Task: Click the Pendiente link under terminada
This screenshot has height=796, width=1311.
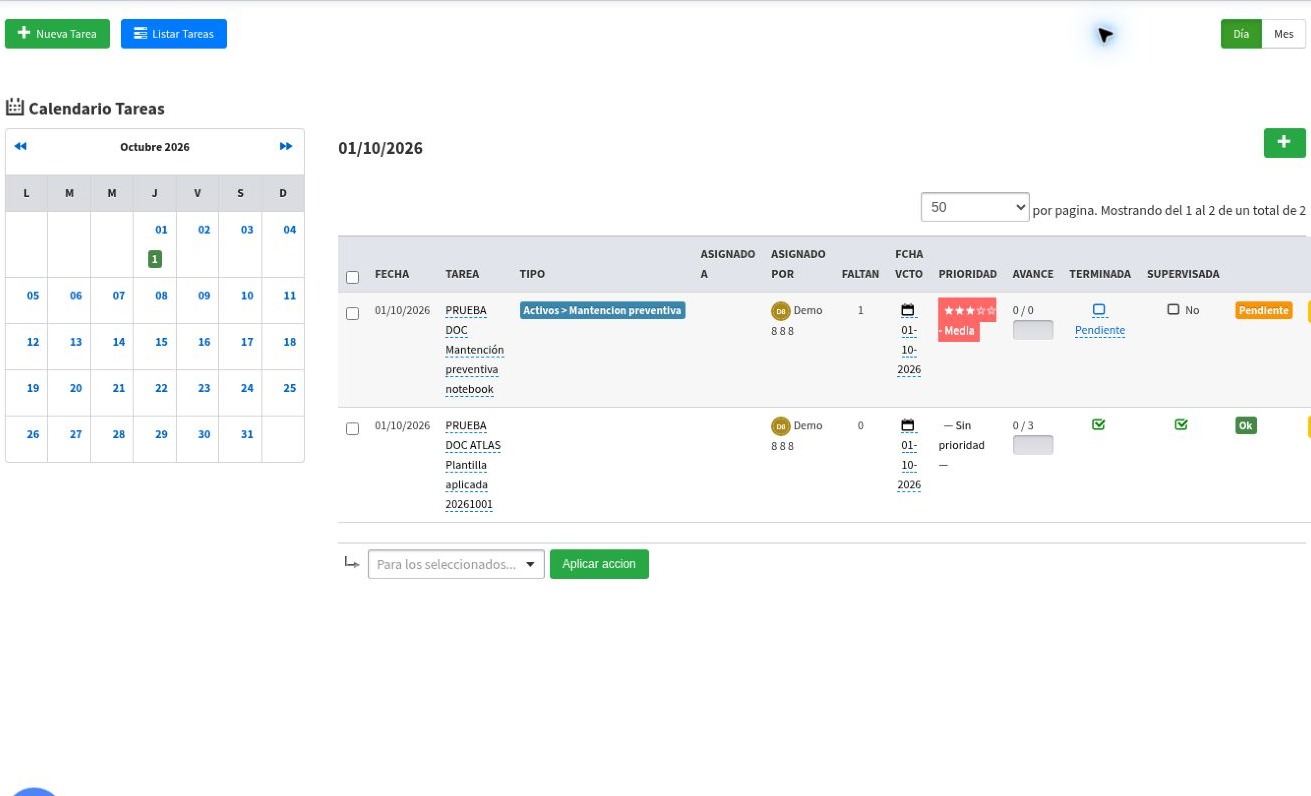Action: 1100,330
